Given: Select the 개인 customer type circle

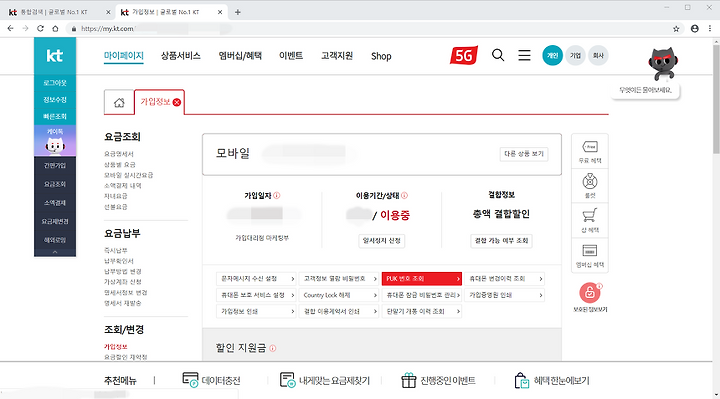Looking at the screenshot, I should click(552, 56).
